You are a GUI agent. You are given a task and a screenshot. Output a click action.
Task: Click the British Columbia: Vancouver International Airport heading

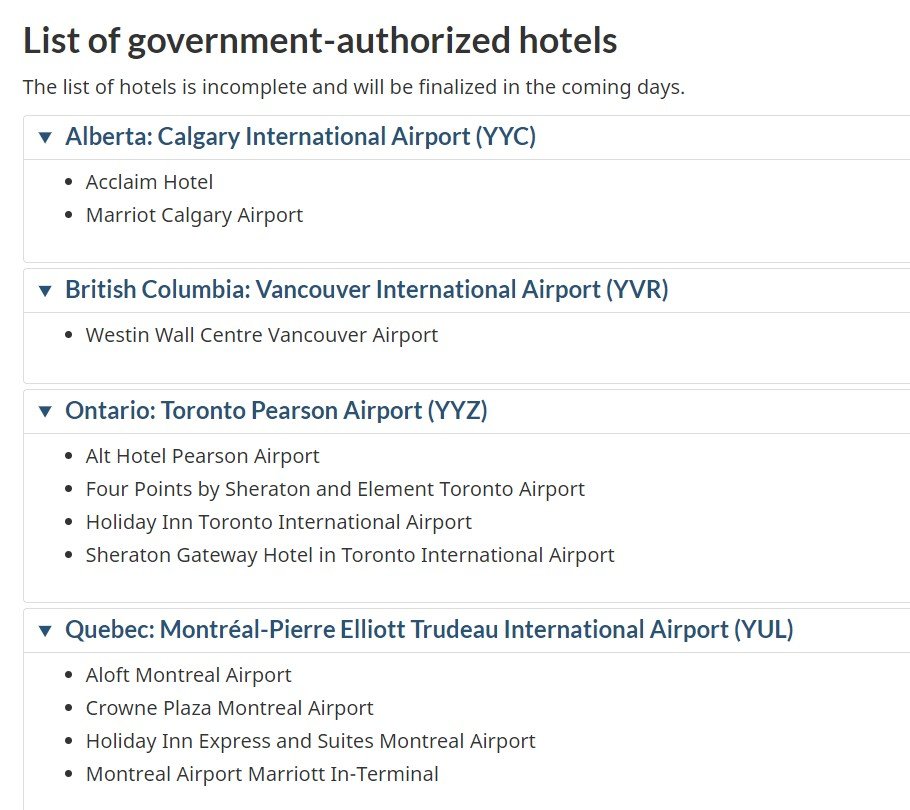pos(366,290)
